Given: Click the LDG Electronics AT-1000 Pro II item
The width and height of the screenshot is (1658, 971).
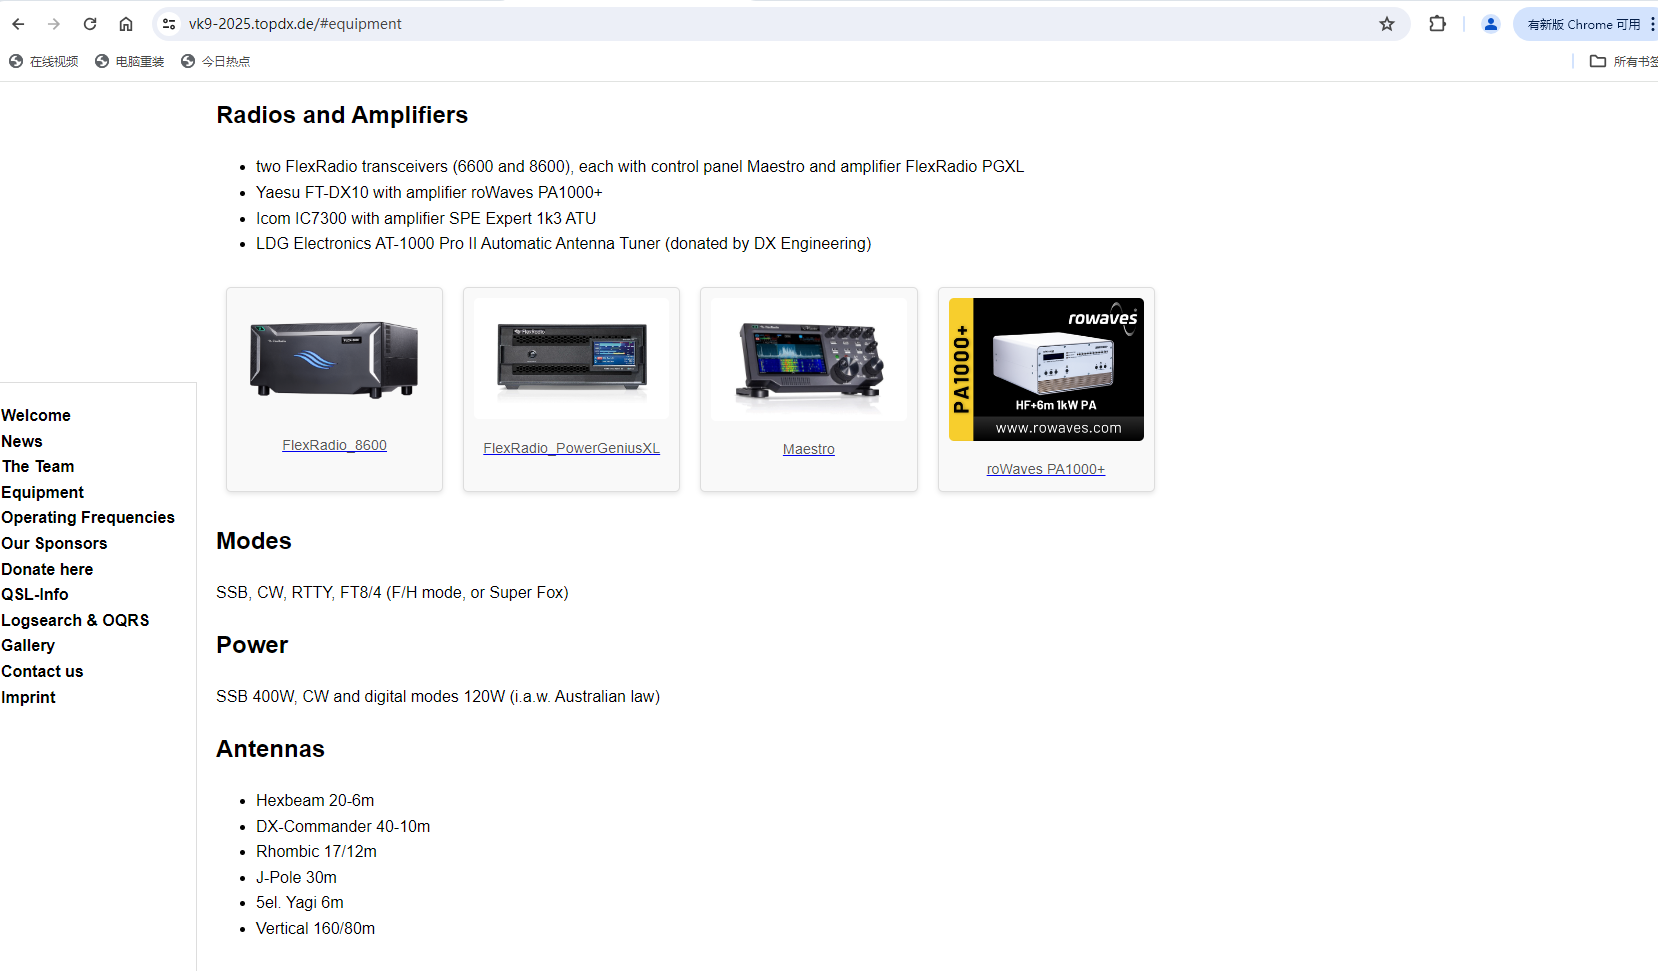Looking at the screenshot, I should click(x=563, y=243).
